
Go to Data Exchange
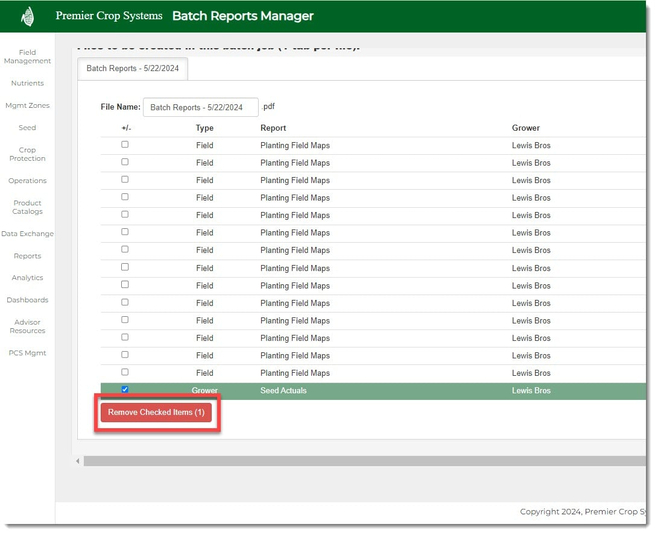(28, 234)
